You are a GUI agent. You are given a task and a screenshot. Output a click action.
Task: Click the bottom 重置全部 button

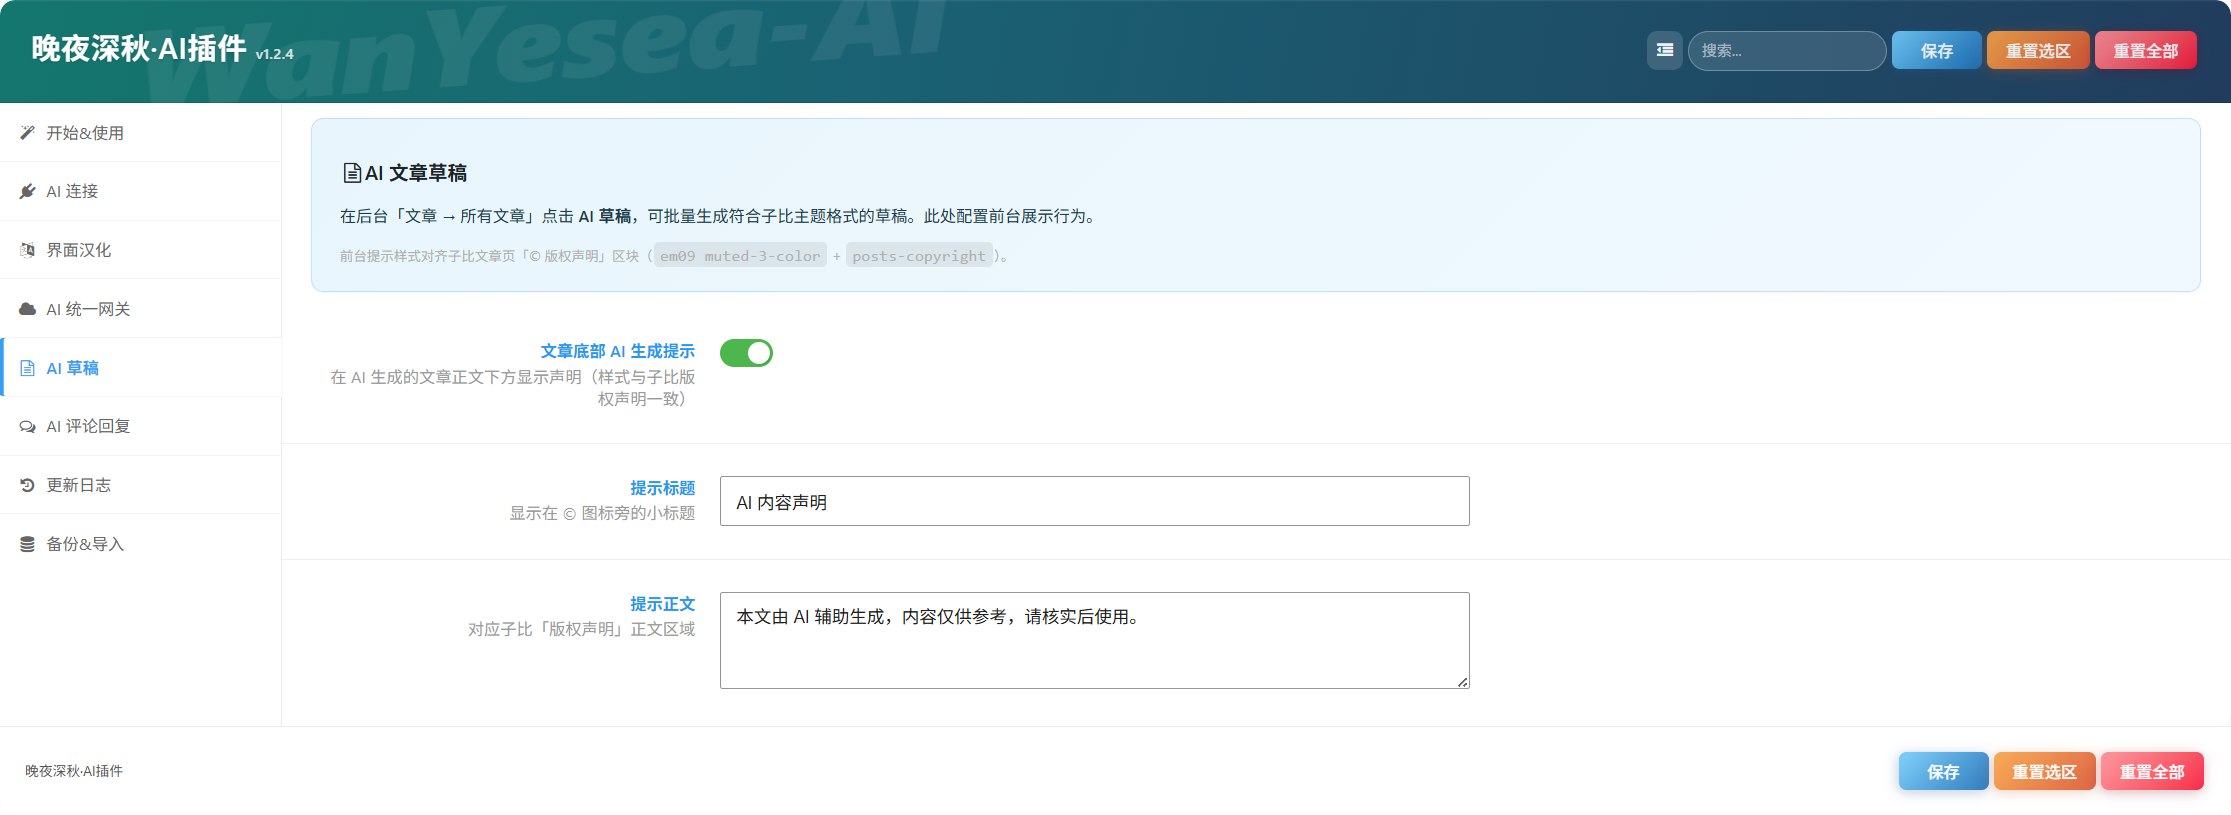coord(2152,771)
